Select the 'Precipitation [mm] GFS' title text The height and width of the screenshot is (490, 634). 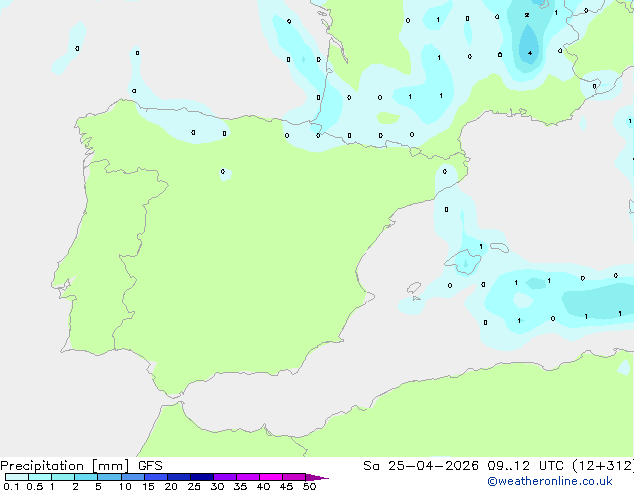(81, 466)
